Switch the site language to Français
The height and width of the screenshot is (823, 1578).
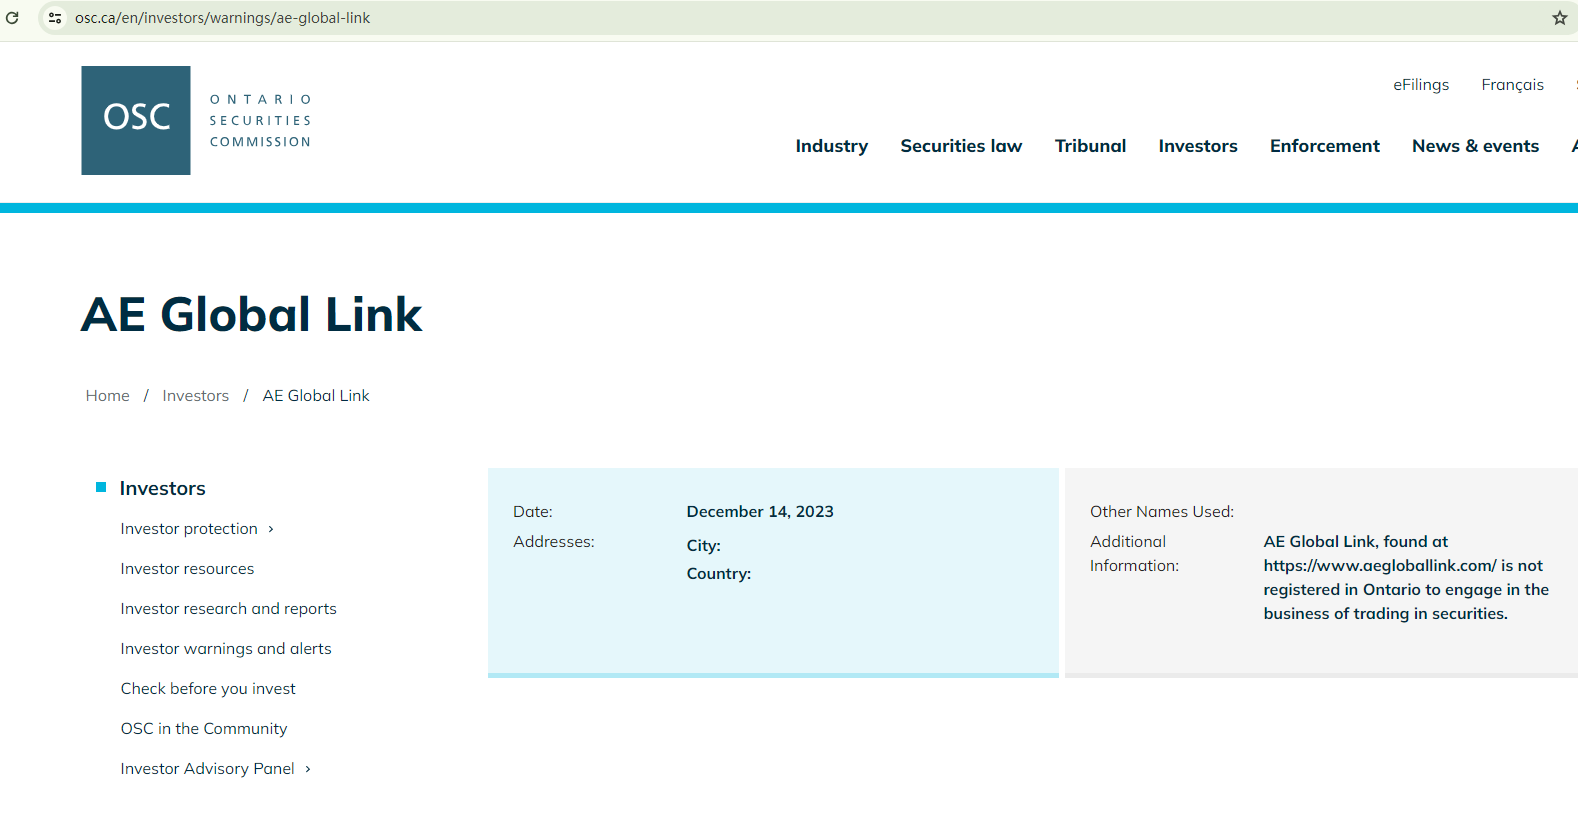pyautogui.click(x=1512, y=85)
